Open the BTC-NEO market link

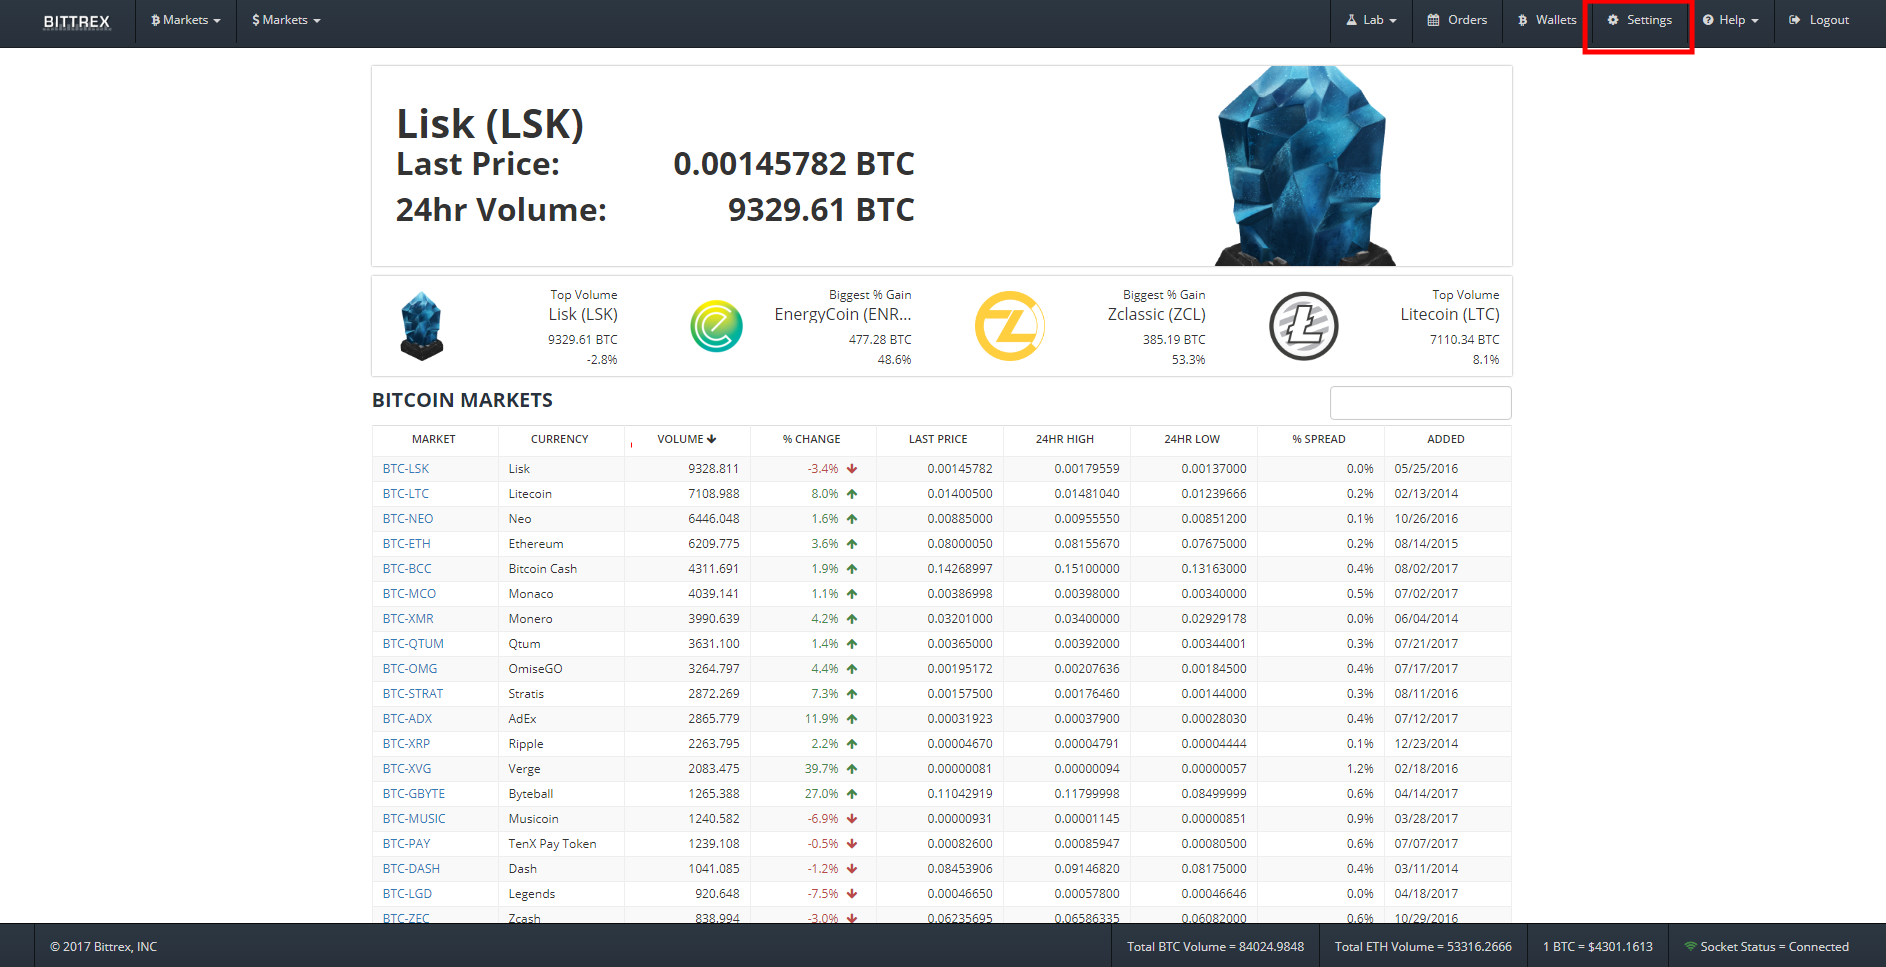coord(408,519)
